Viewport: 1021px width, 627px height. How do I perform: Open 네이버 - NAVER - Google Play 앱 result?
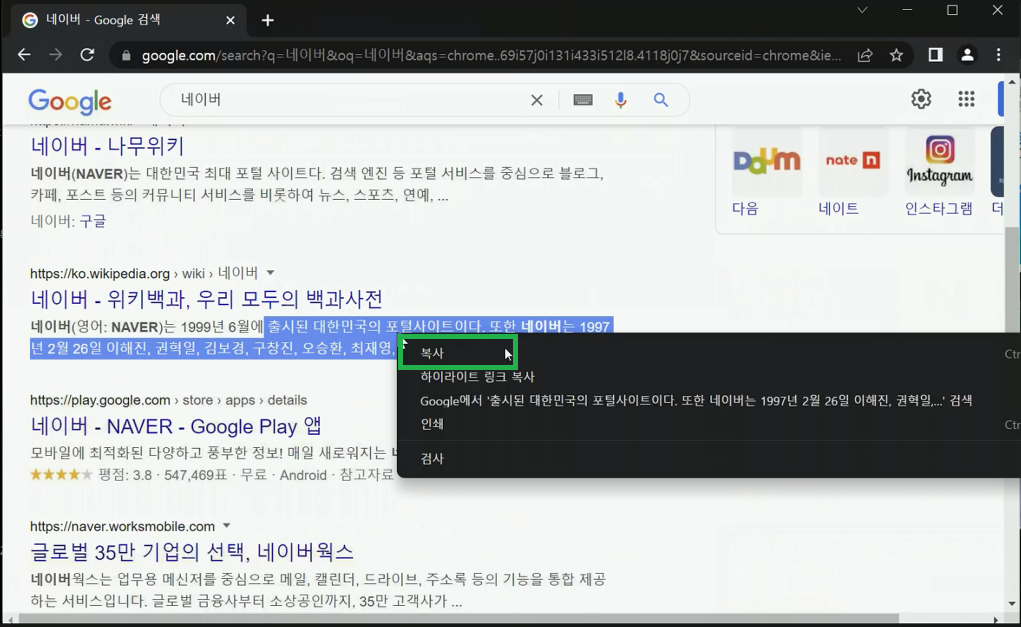[176, 426]
